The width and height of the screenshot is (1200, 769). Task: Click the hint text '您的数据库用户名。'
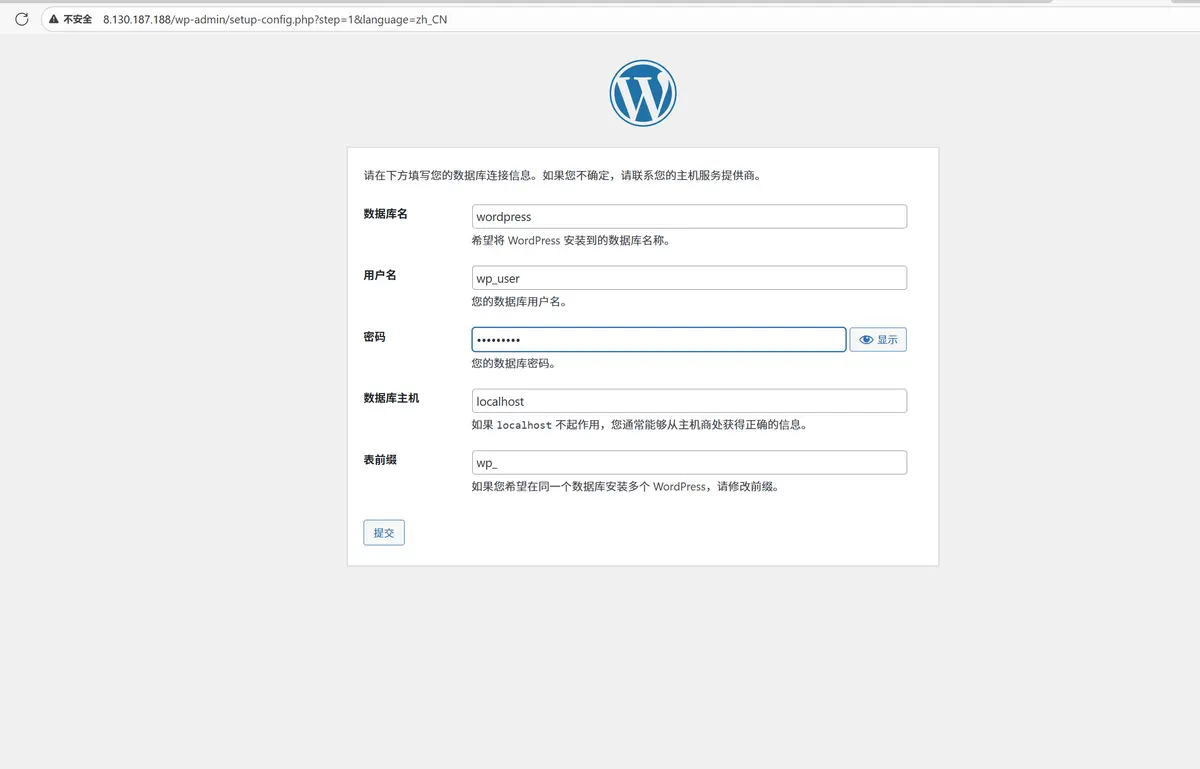tap(520, 302)
